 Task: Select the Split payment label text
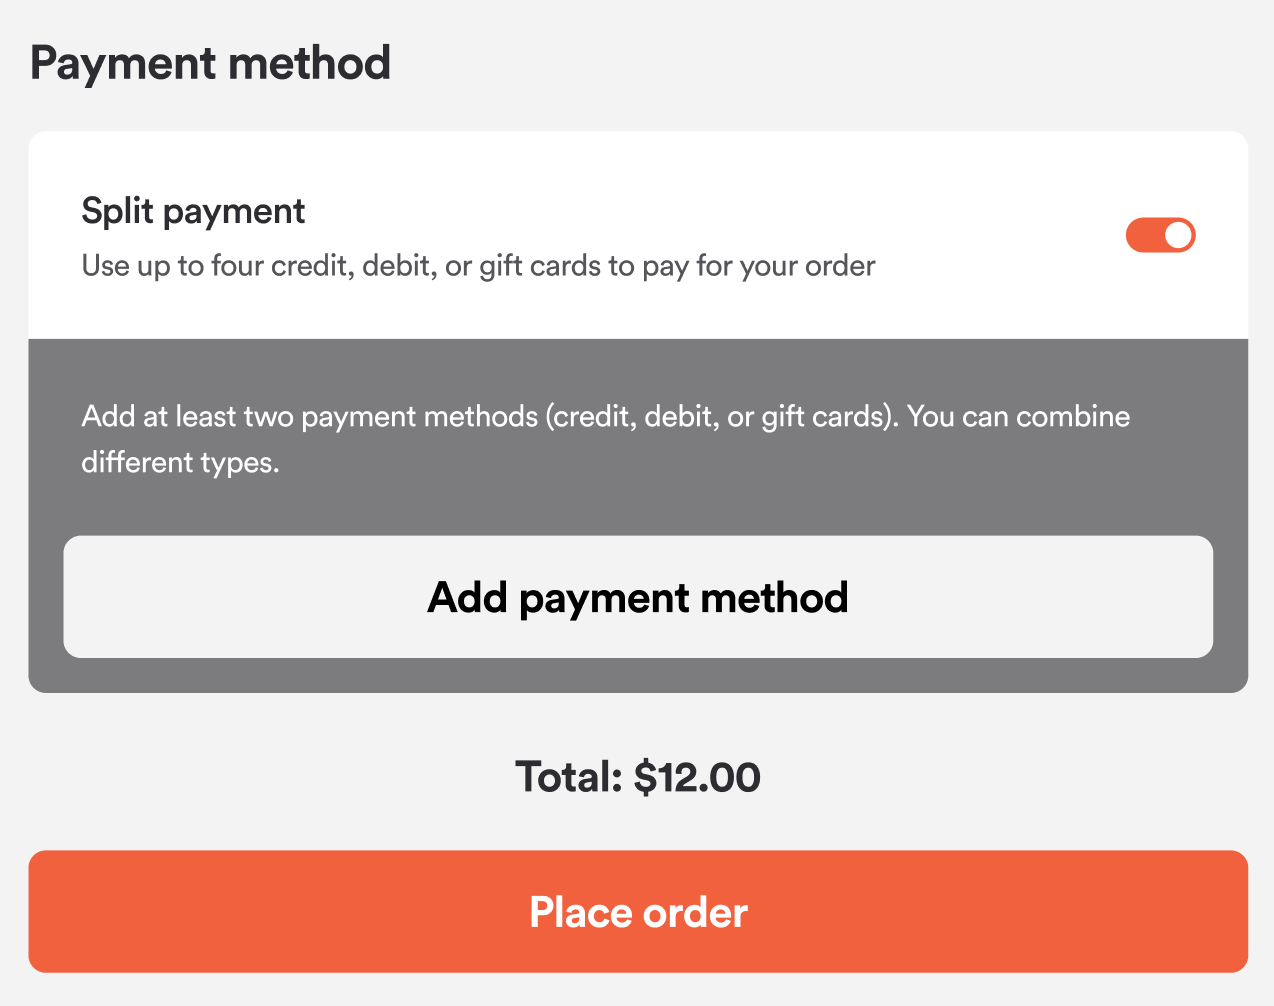click(193, 211)
